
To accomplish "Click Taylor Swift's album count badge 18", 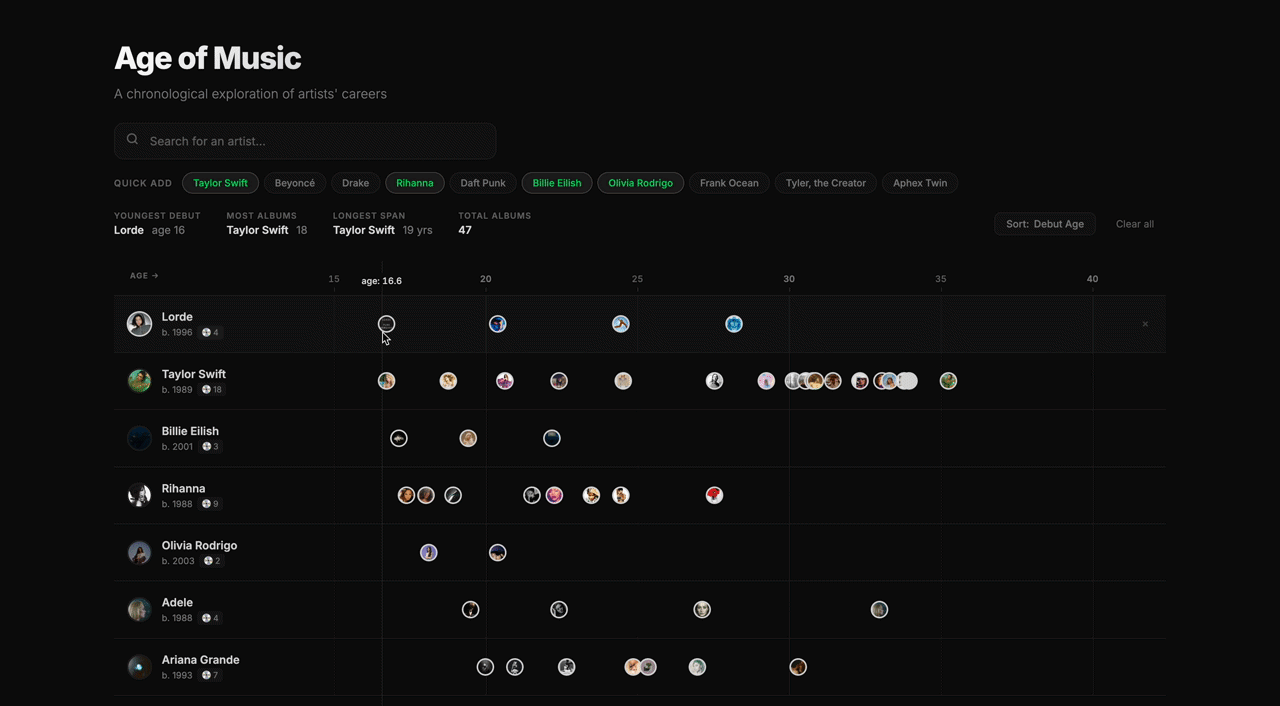I will coord(213,390).
